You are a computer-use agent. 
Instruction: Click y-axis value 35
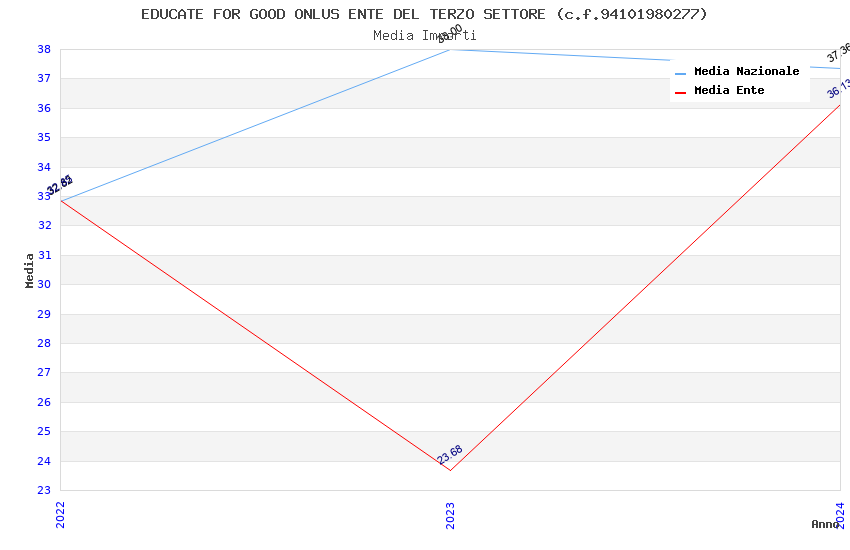[x=44, y=138]
